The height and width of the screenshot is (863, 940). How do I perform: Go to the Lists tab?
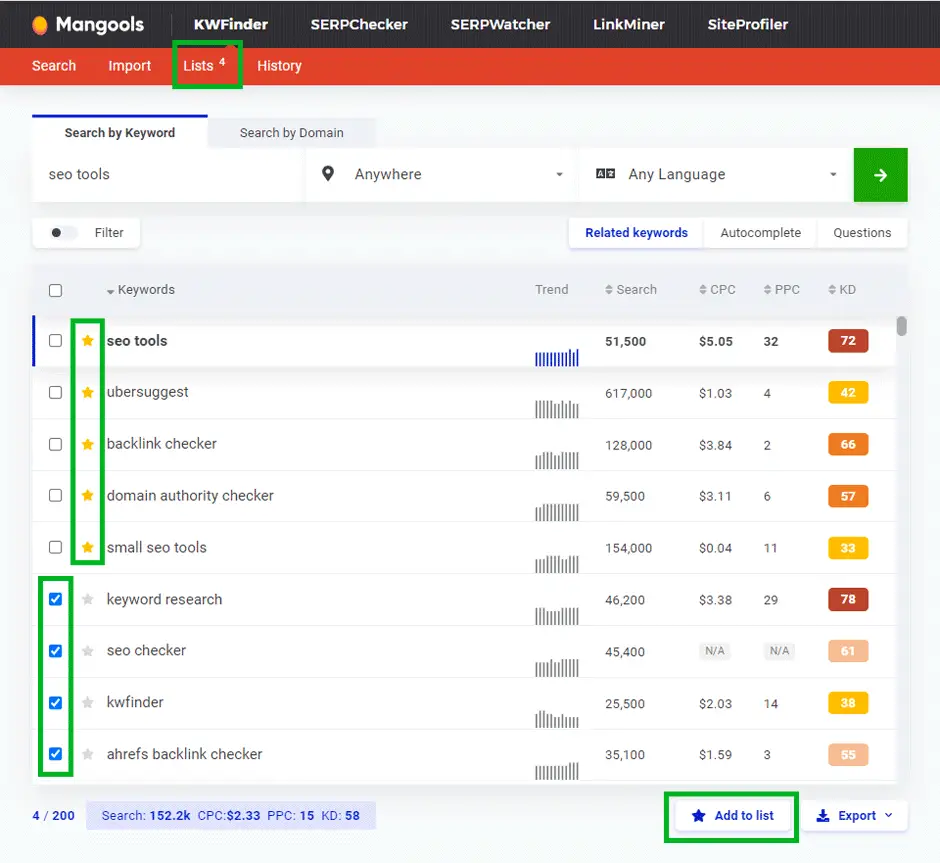(x=204, y=65)
